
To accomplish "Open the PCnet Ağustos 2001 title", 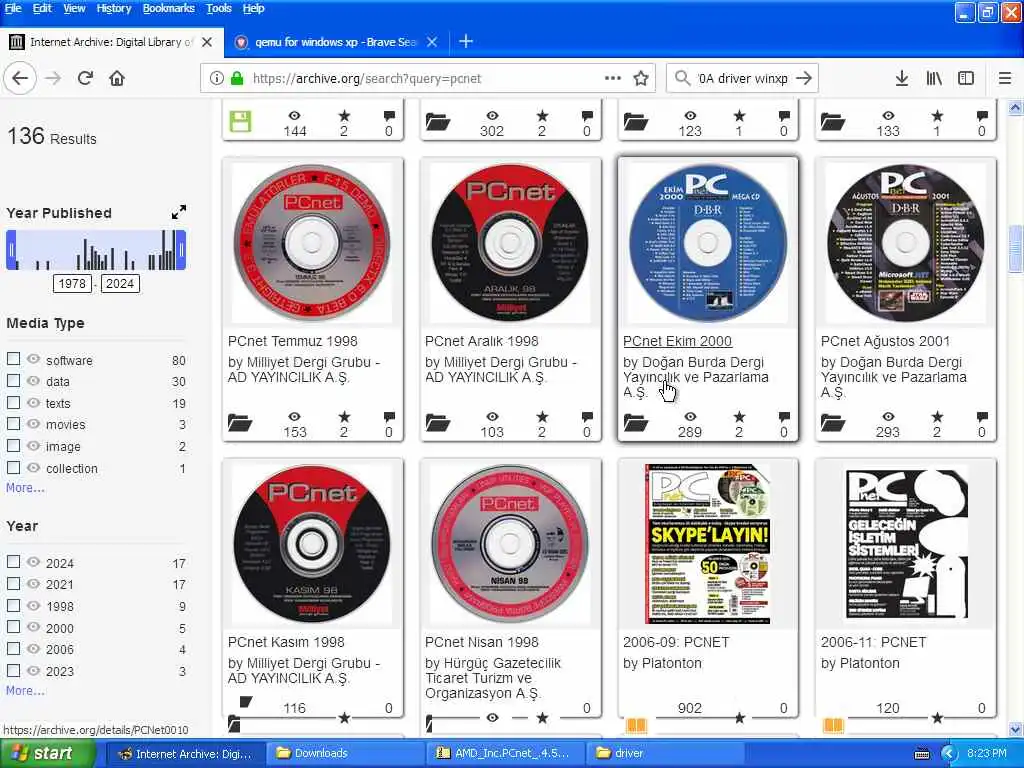I will (885, 341).
